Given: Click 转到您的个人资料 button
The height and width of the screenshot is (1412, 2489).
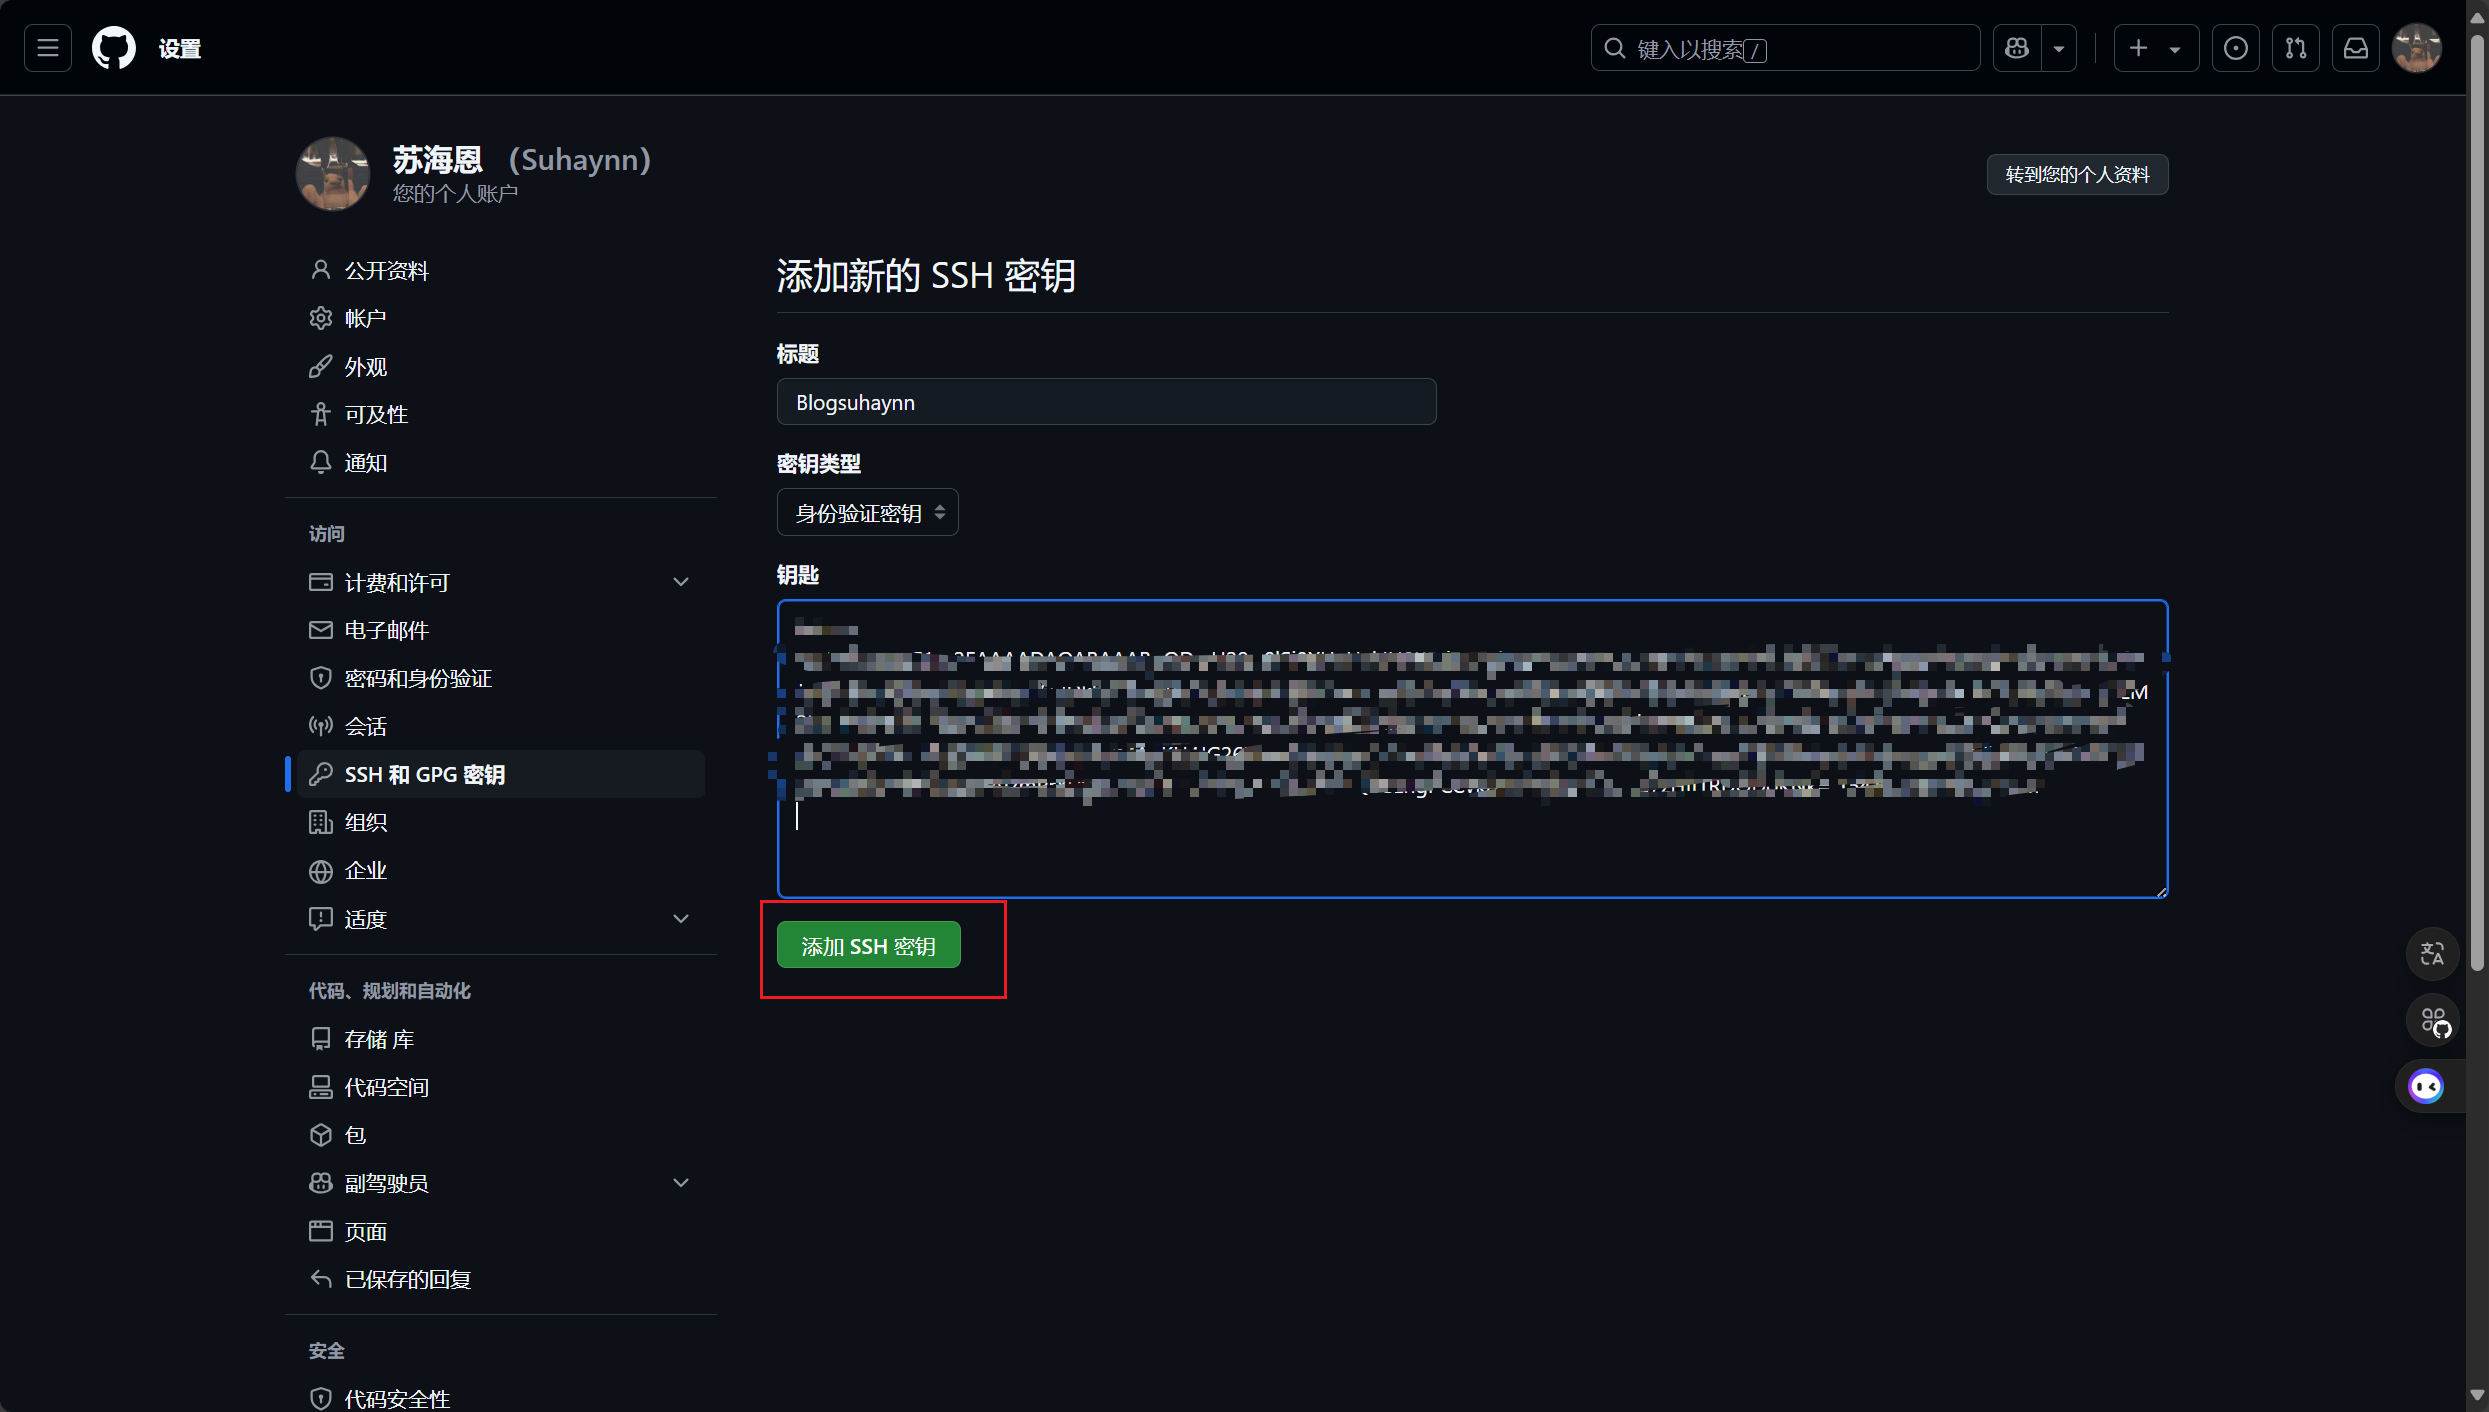Looking at the screenshot, I should click(x=2076, y=175).
